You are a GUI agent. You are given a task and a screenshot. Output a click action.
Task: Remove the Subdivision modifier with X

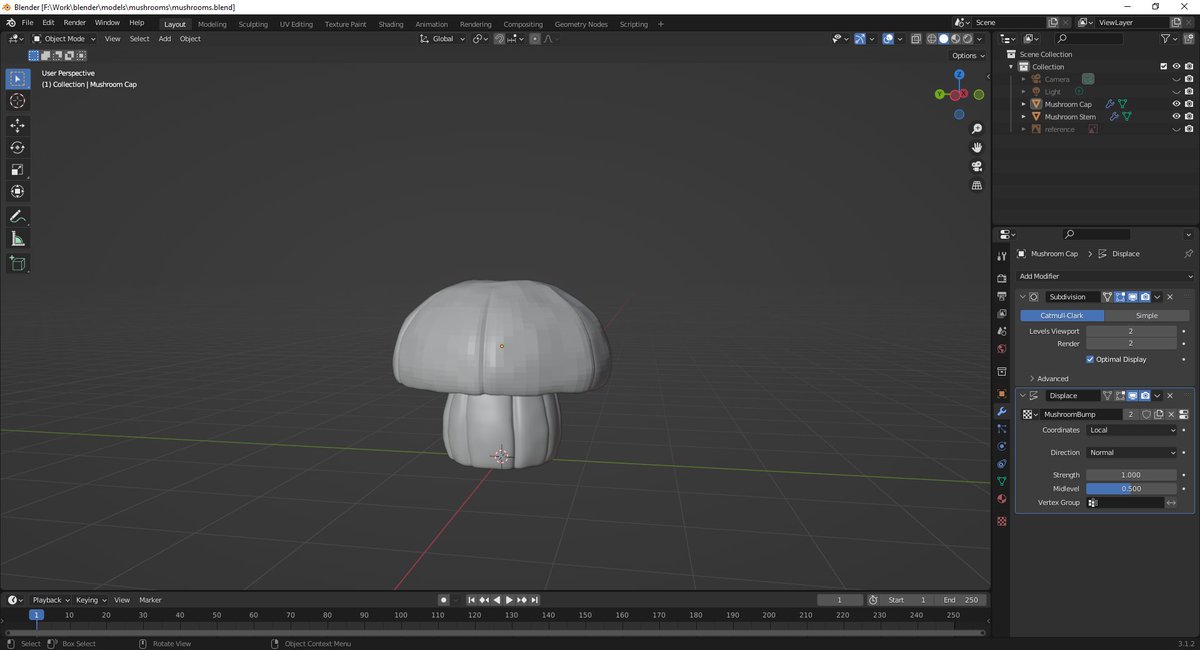point(1170,297)
